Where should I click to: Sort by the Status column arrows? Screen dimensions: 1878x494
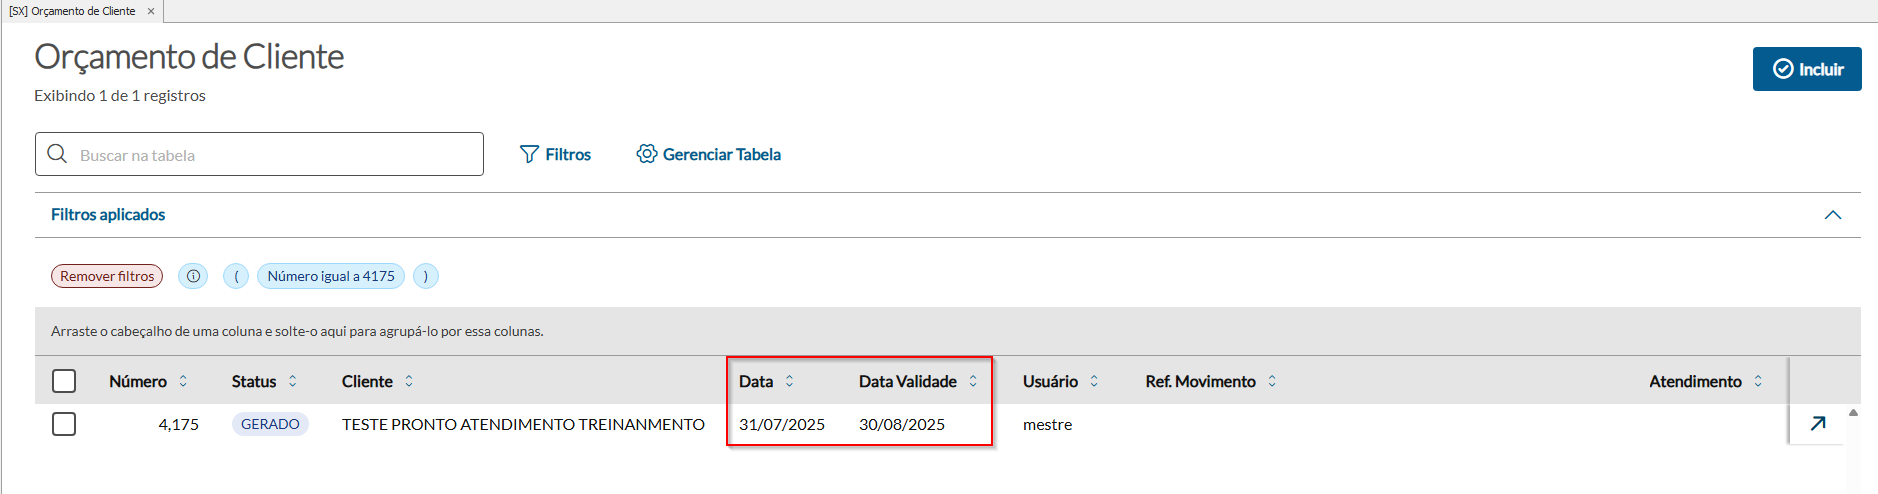coord(293,381)
